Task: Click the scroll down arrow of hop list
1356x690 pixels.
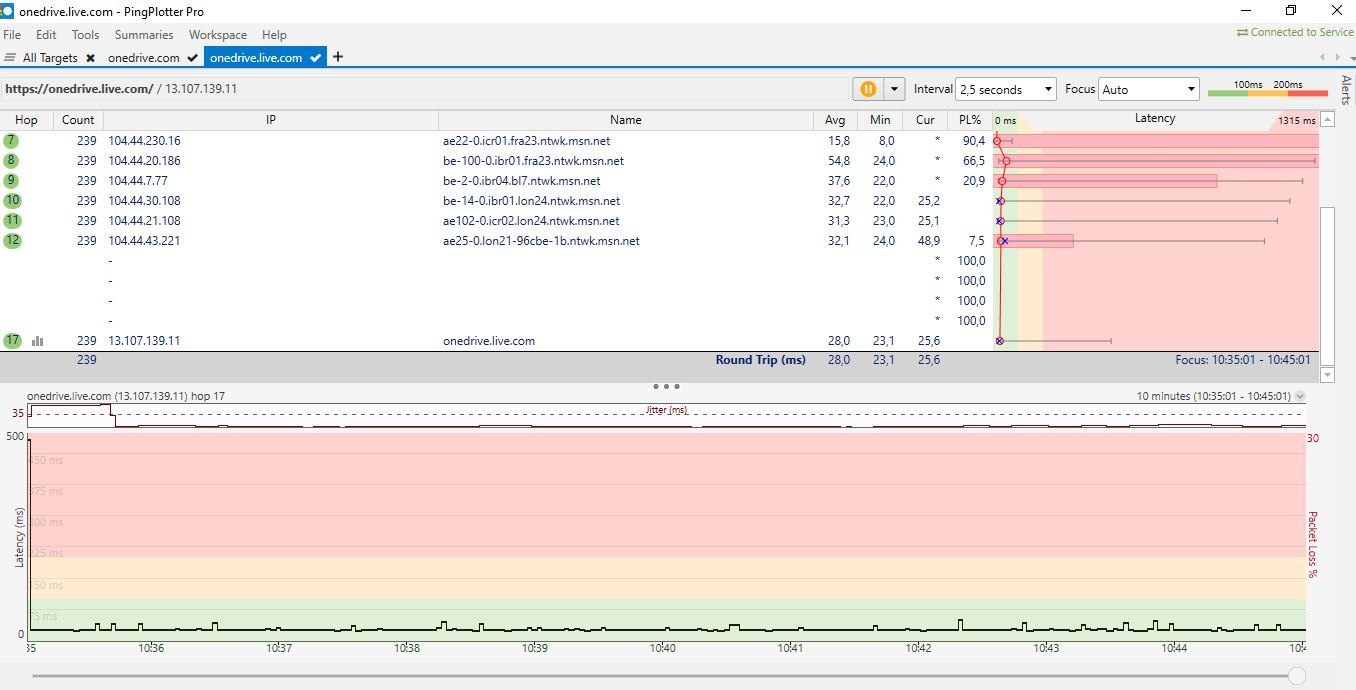Action: pos(1328,375)
